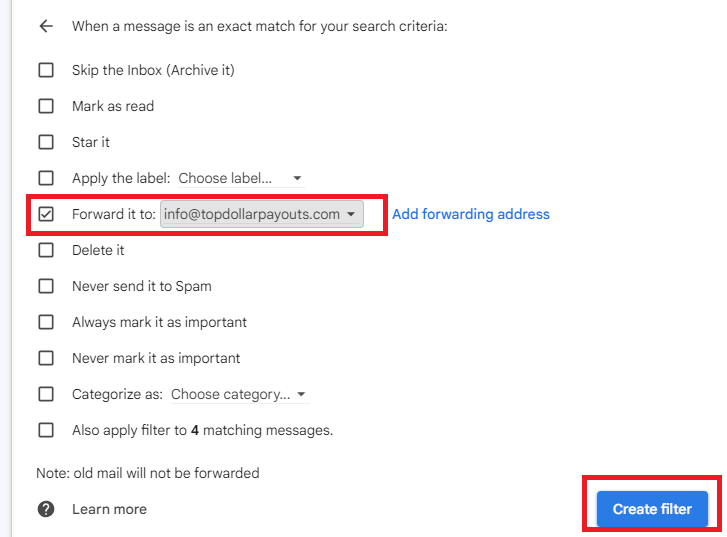The height and width of the screenshot is (537, 727).
Task: Click the back arrow icon
Action: pyautogui.click(x=46, y=26)
